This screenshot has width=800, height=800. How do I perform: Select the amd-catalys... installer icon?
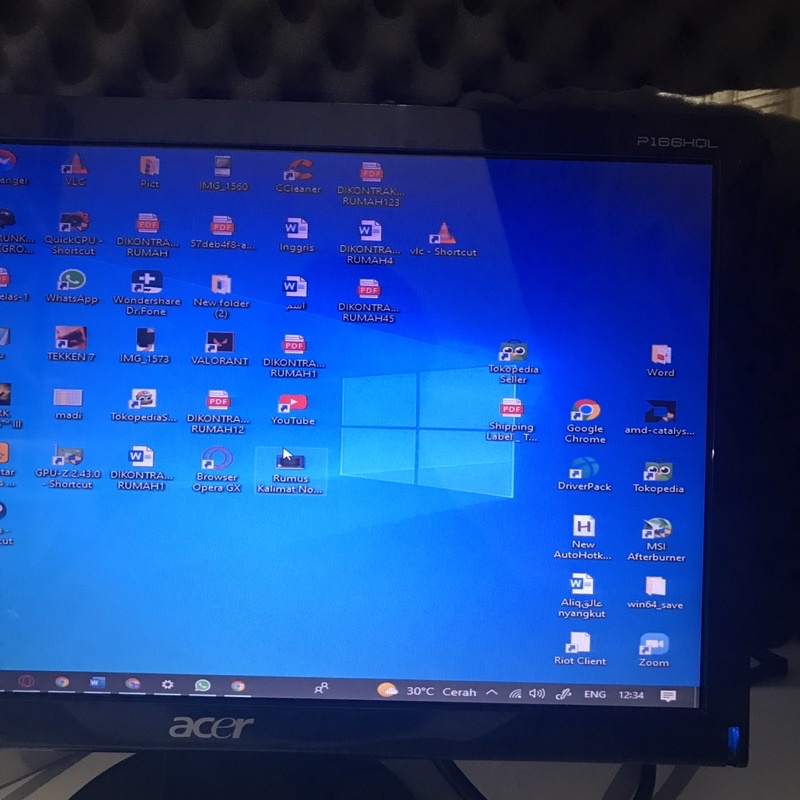pyautogui.click(x=660, y=418)
